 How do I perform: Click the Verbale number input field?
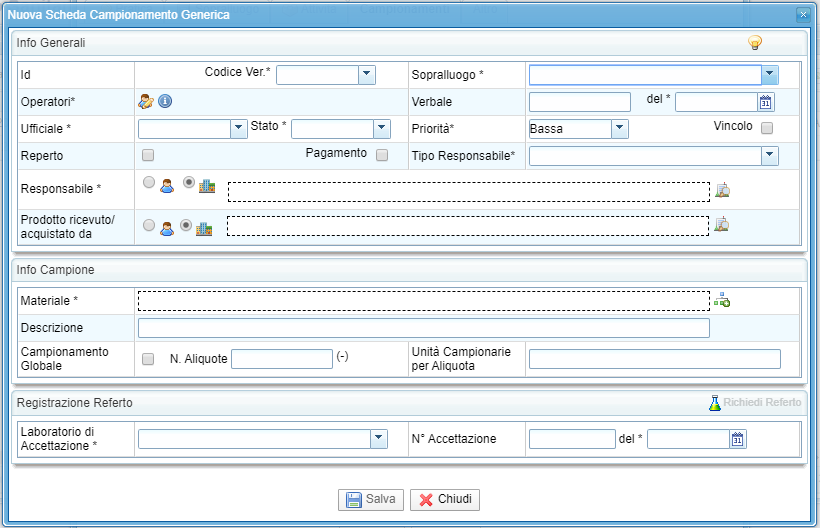[580, 102]
